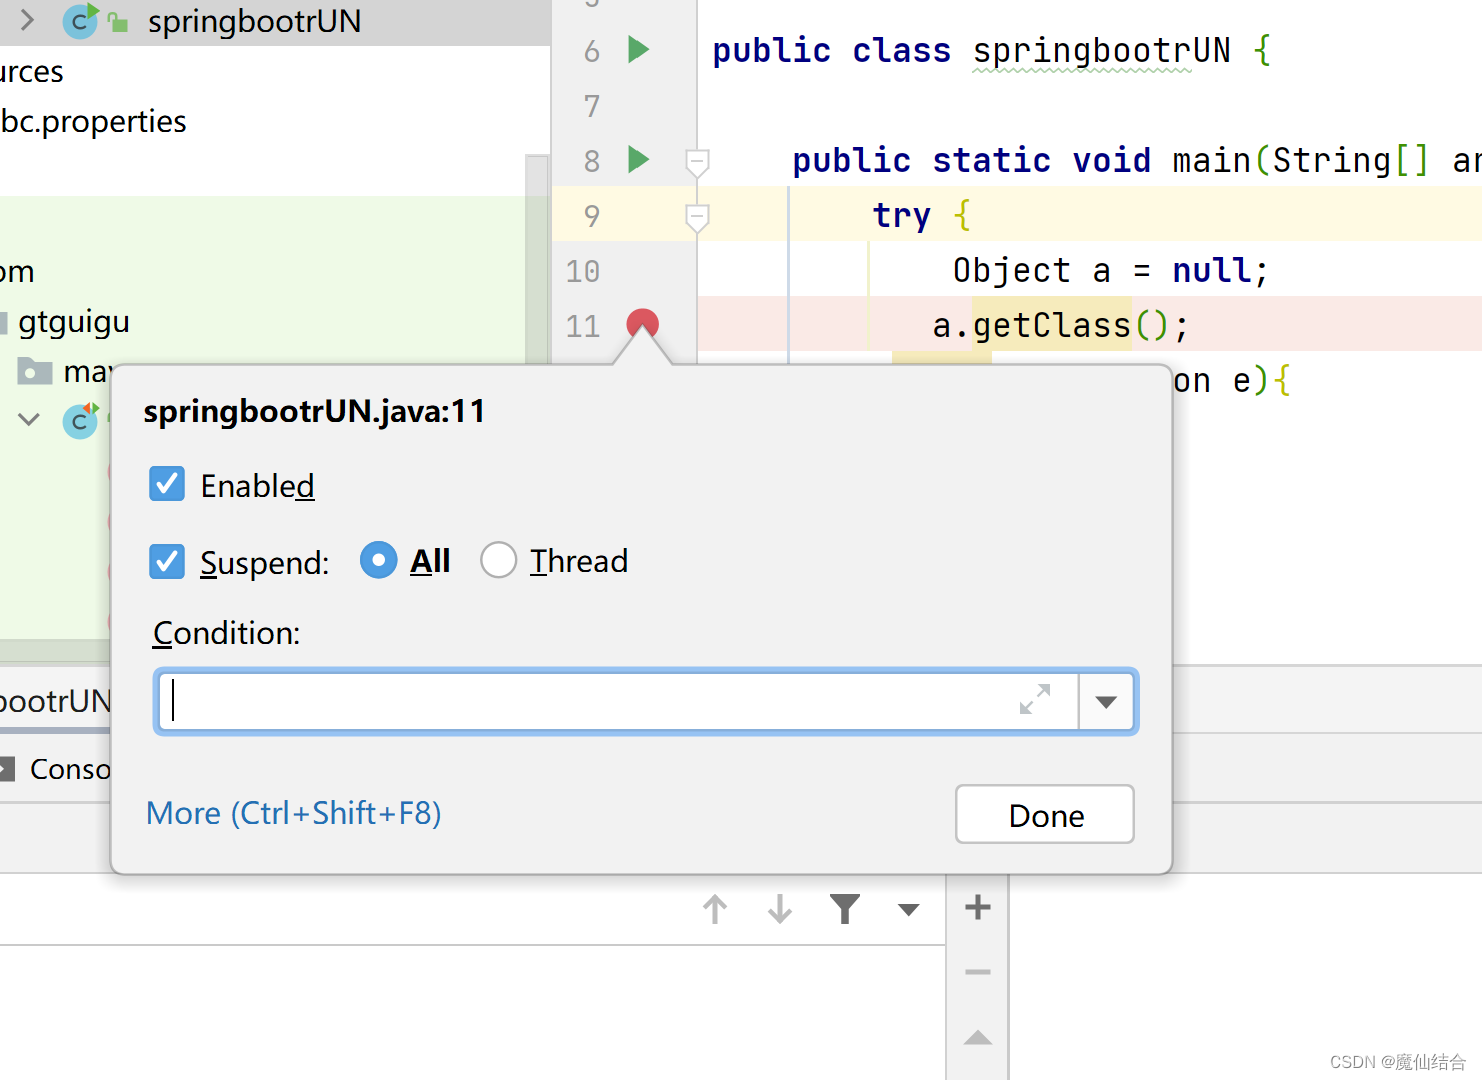Click the move-up triangle icon below minus
The width and height of the screenshot is (1482, 1080).
pos(978,1038)
